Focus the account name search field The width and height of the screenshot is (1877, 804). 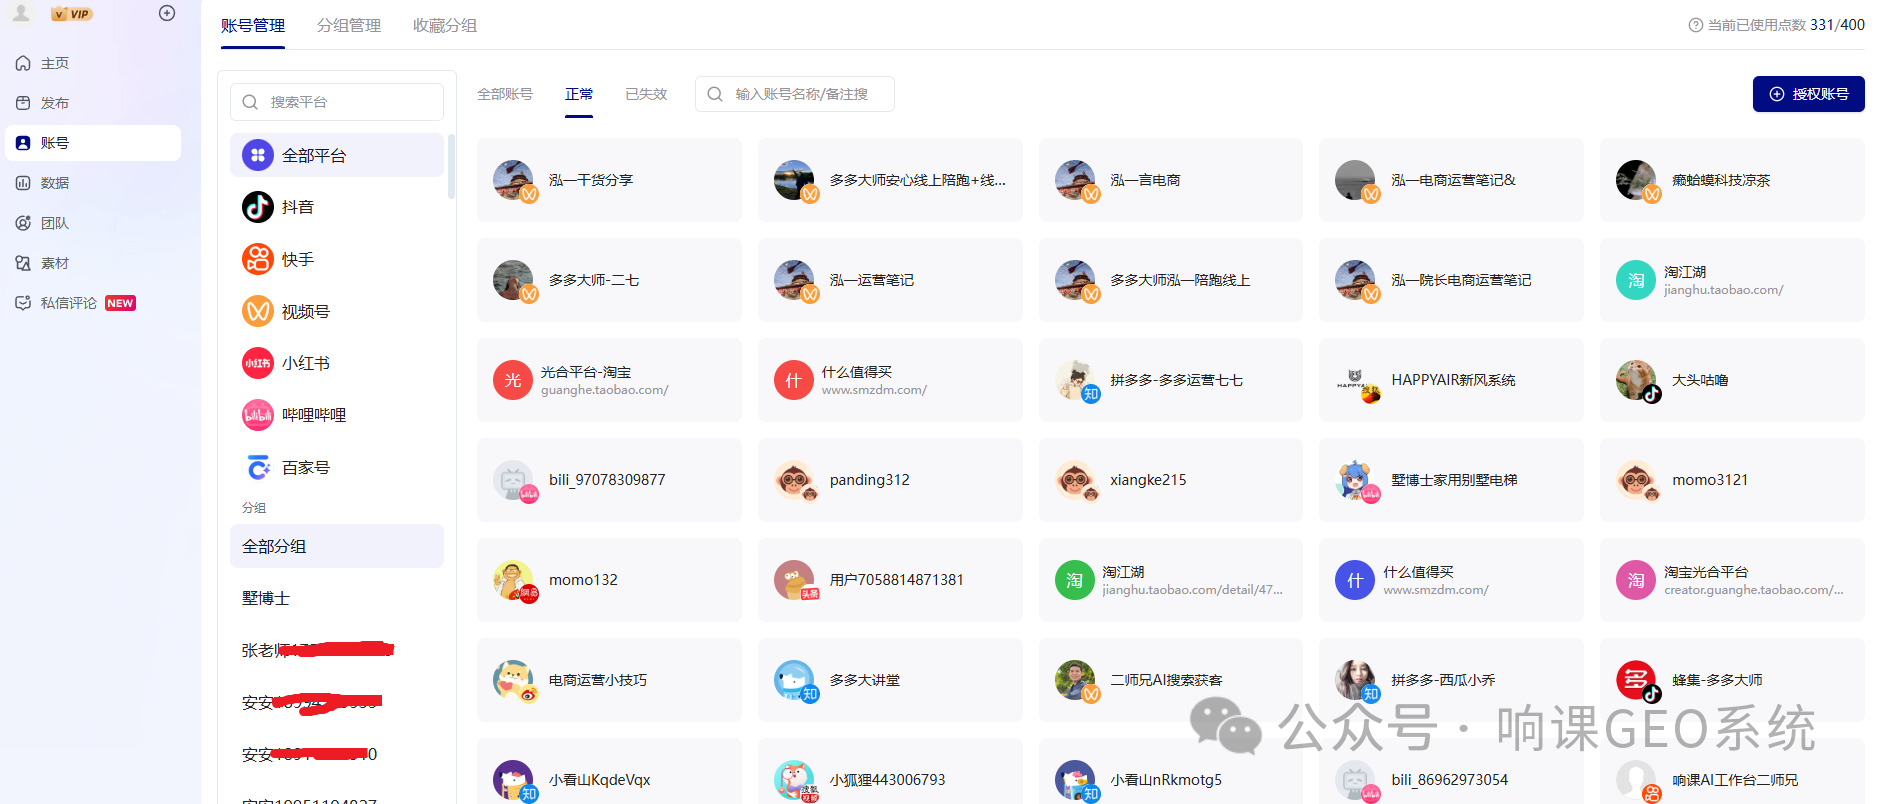(795, 94)
